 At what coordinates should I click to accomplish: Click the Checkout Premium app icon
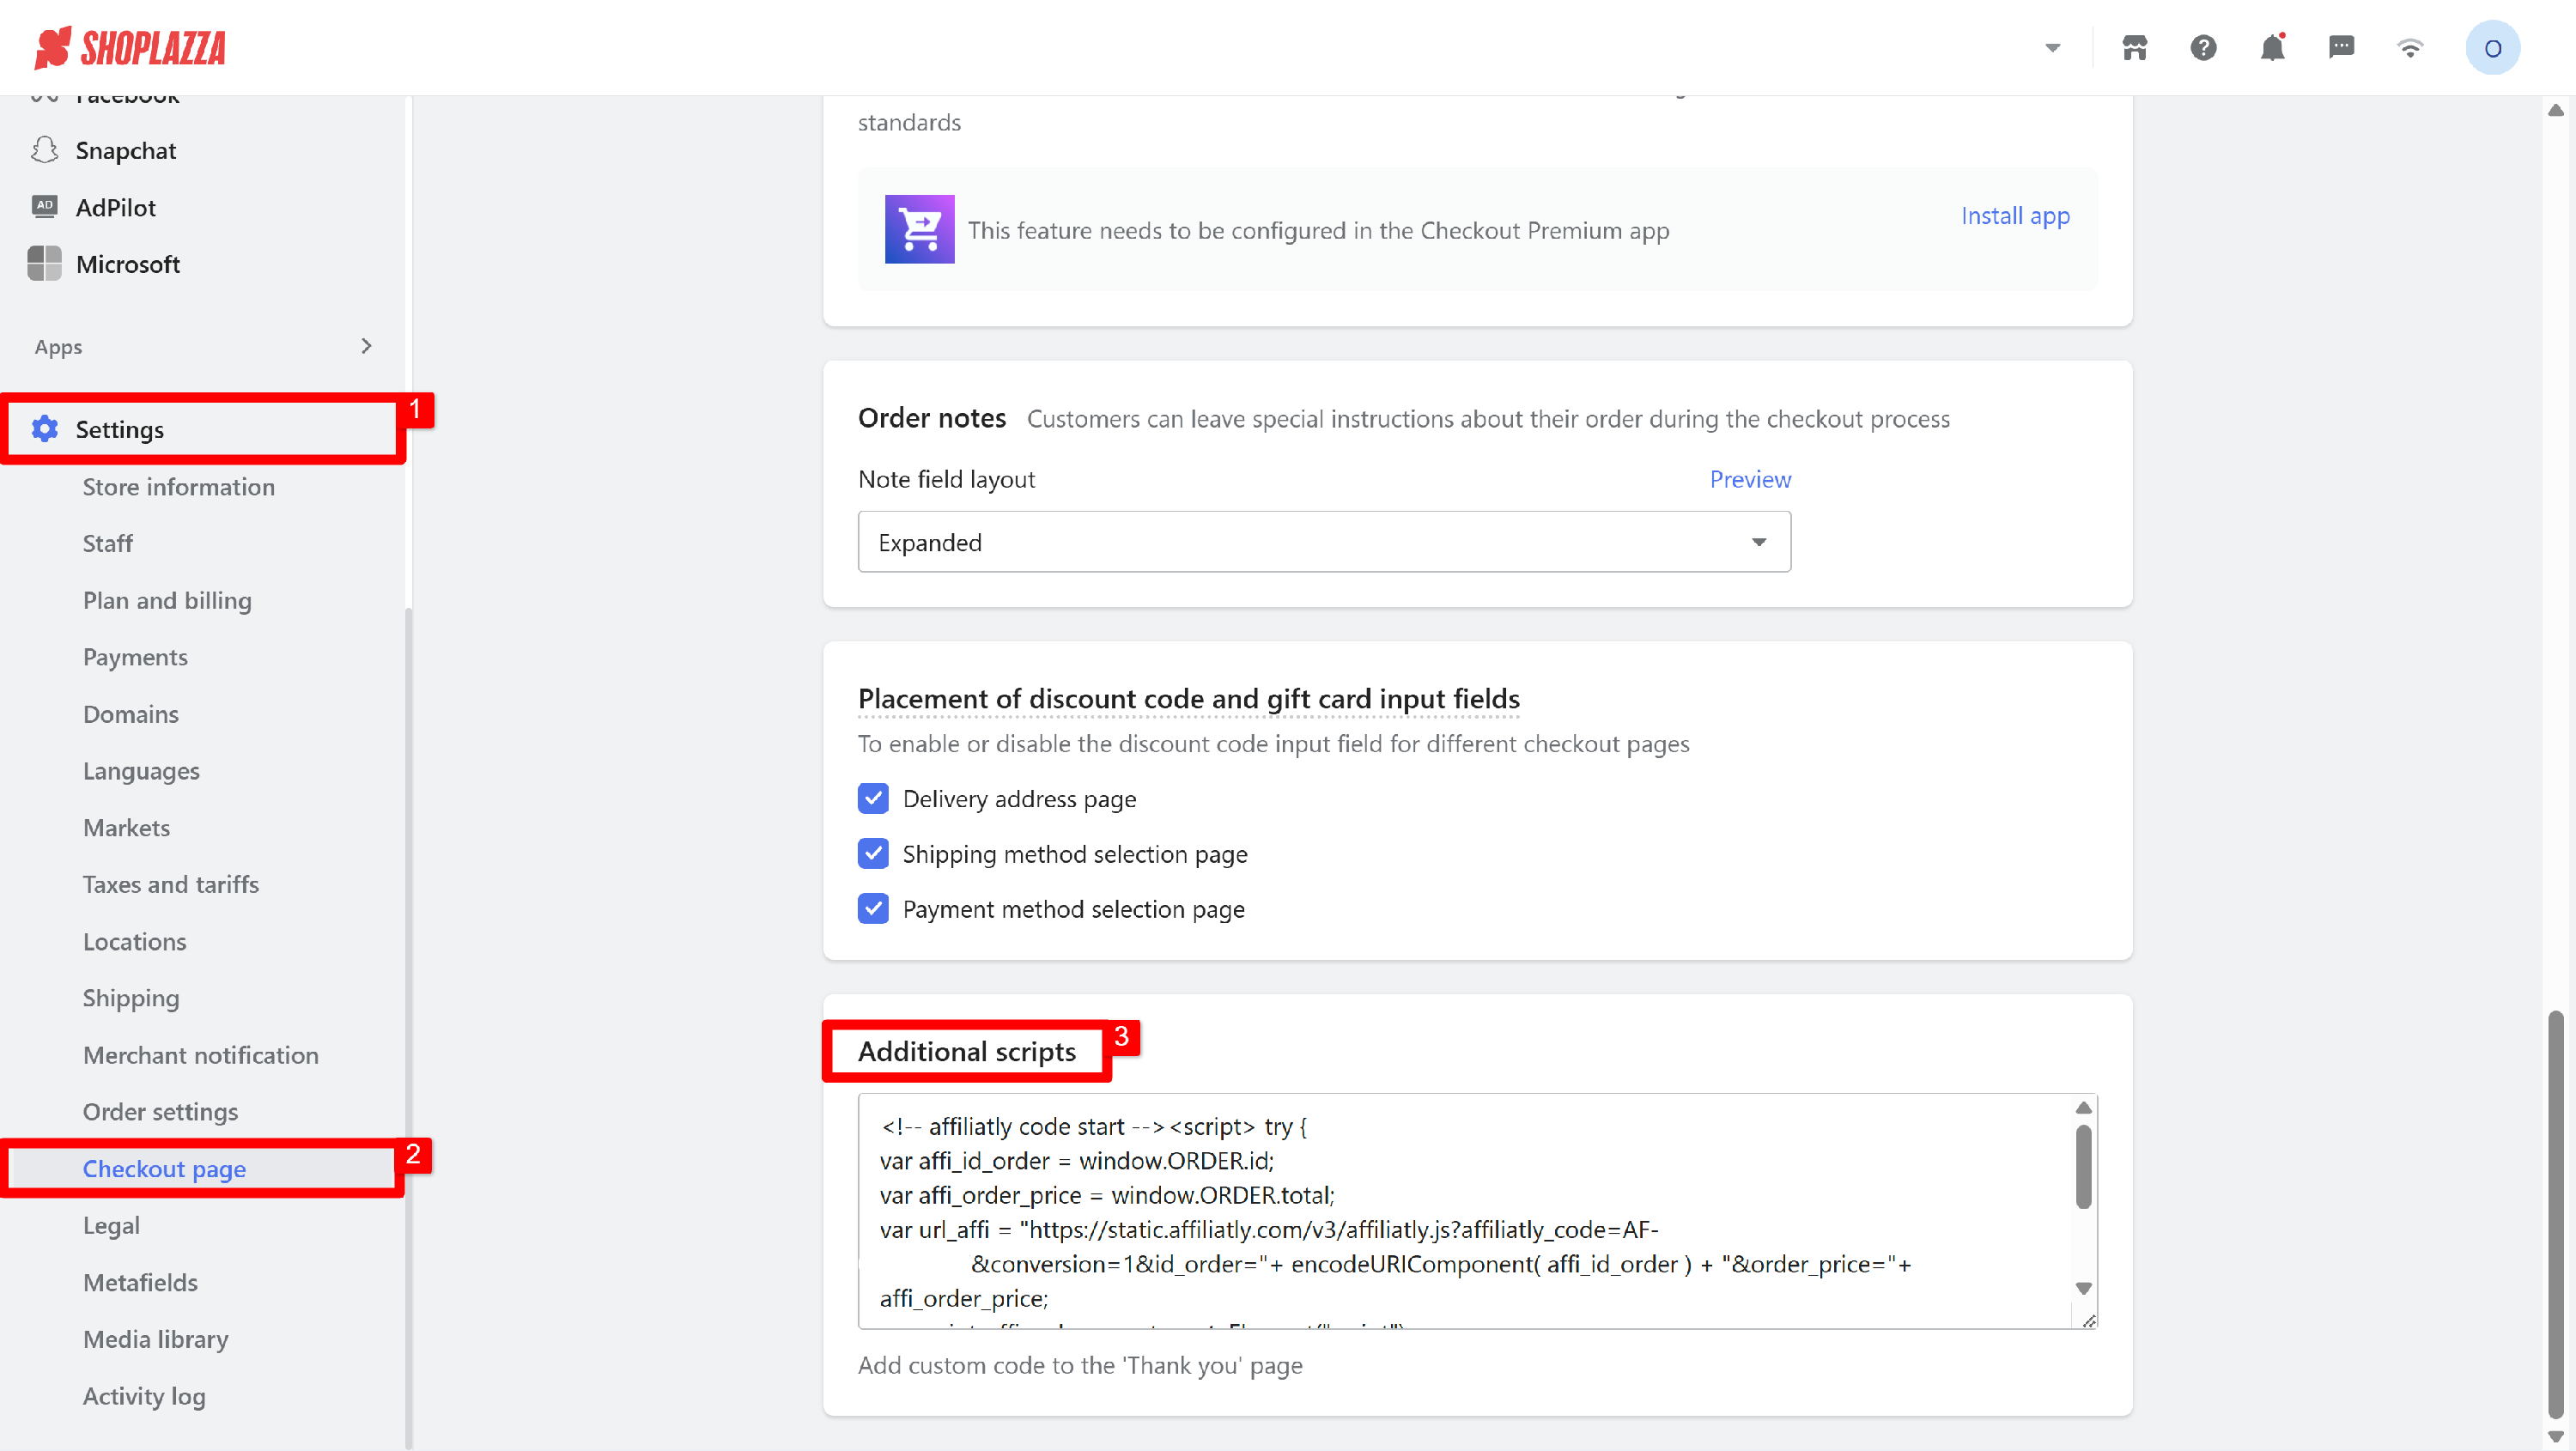919,229
